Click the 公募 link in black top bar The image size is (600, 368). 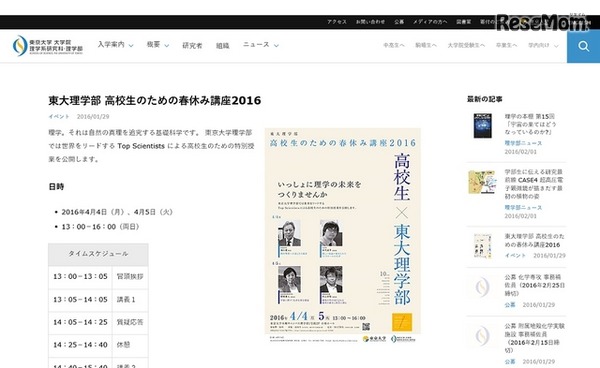(x=399, y=22)
